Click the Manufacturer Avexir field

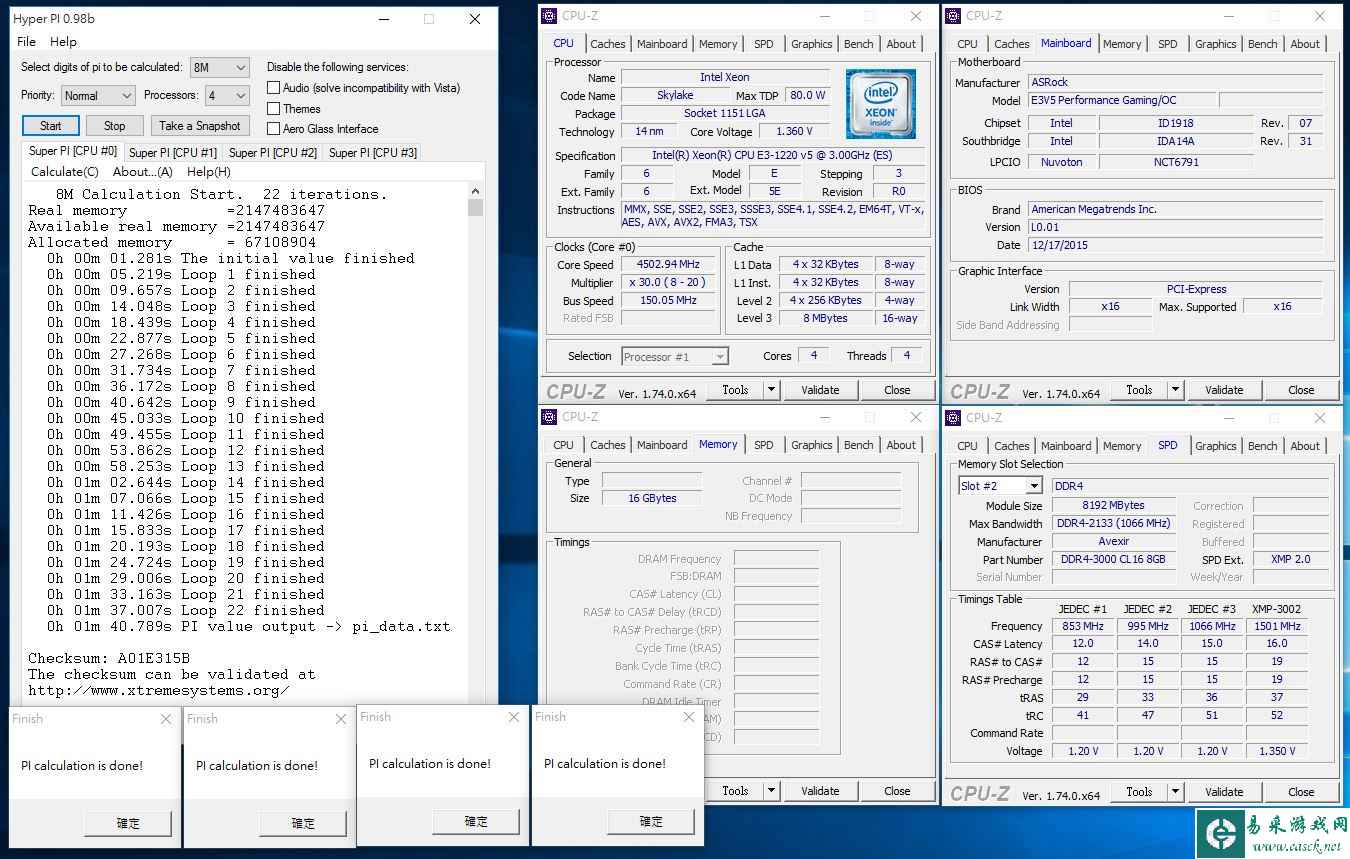pyautogui.click(x=1113, y=542)
